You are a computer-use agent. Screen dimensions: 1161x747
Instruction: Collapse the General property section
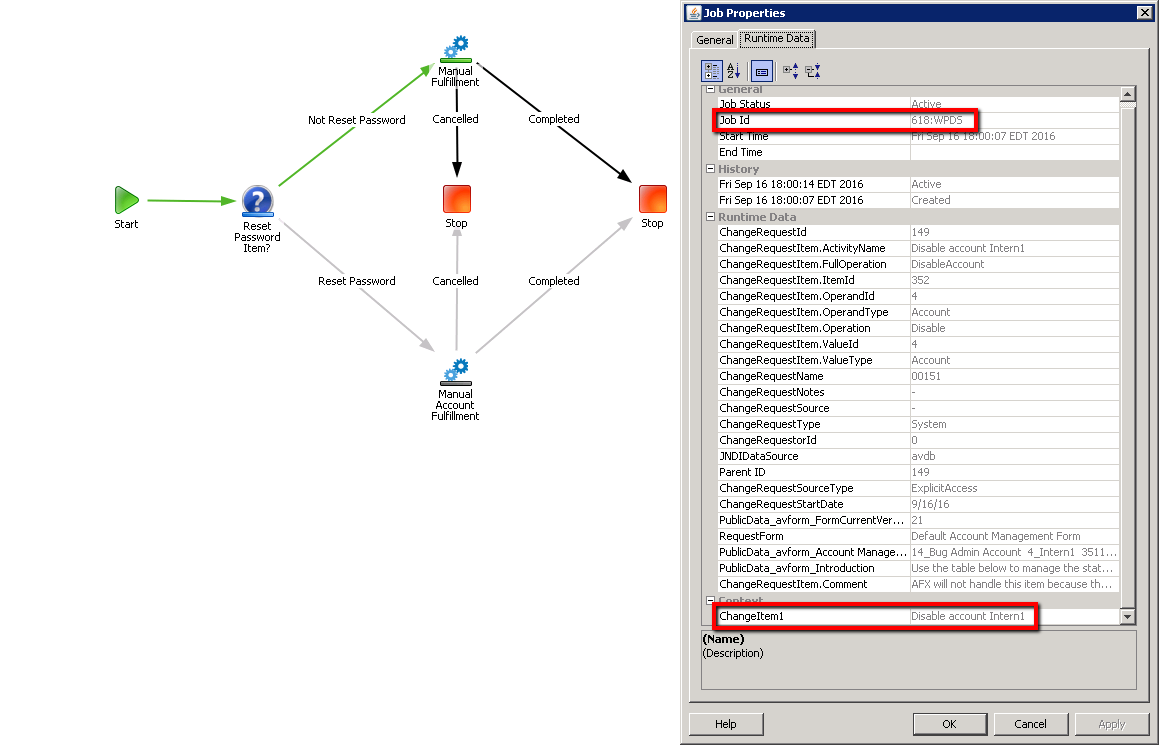710,90
